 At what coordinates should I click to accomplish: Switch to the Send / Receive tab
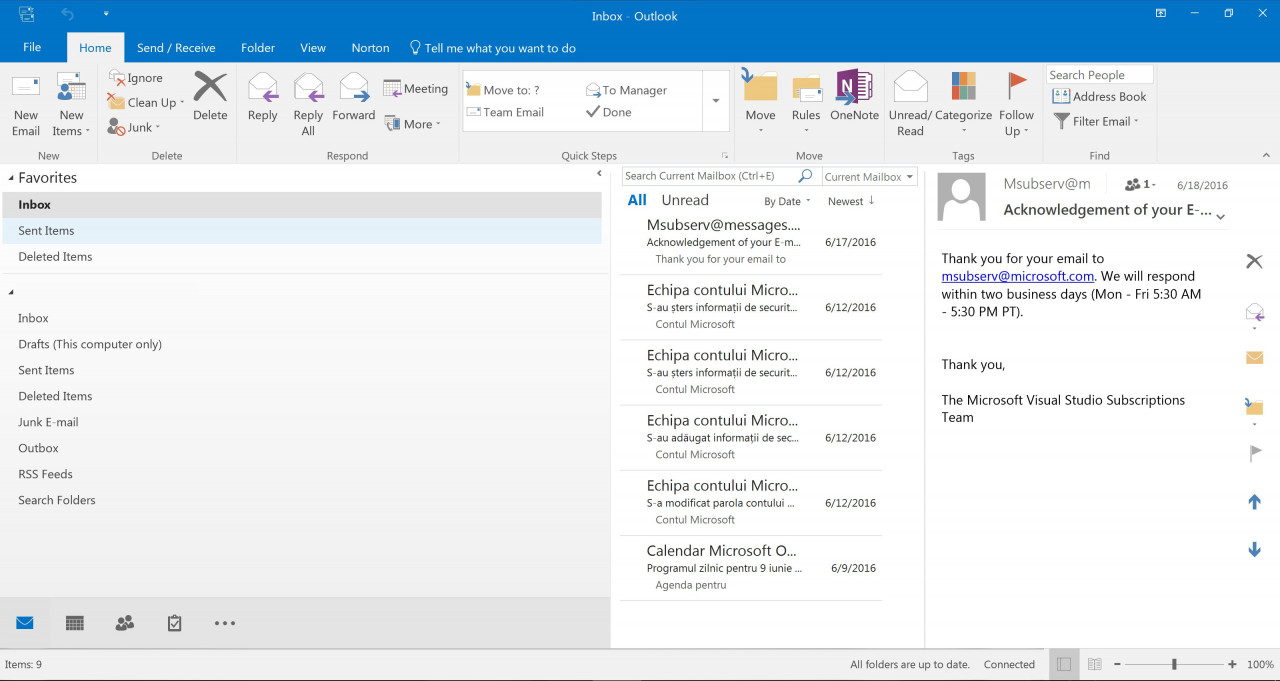tap(176, 47)
